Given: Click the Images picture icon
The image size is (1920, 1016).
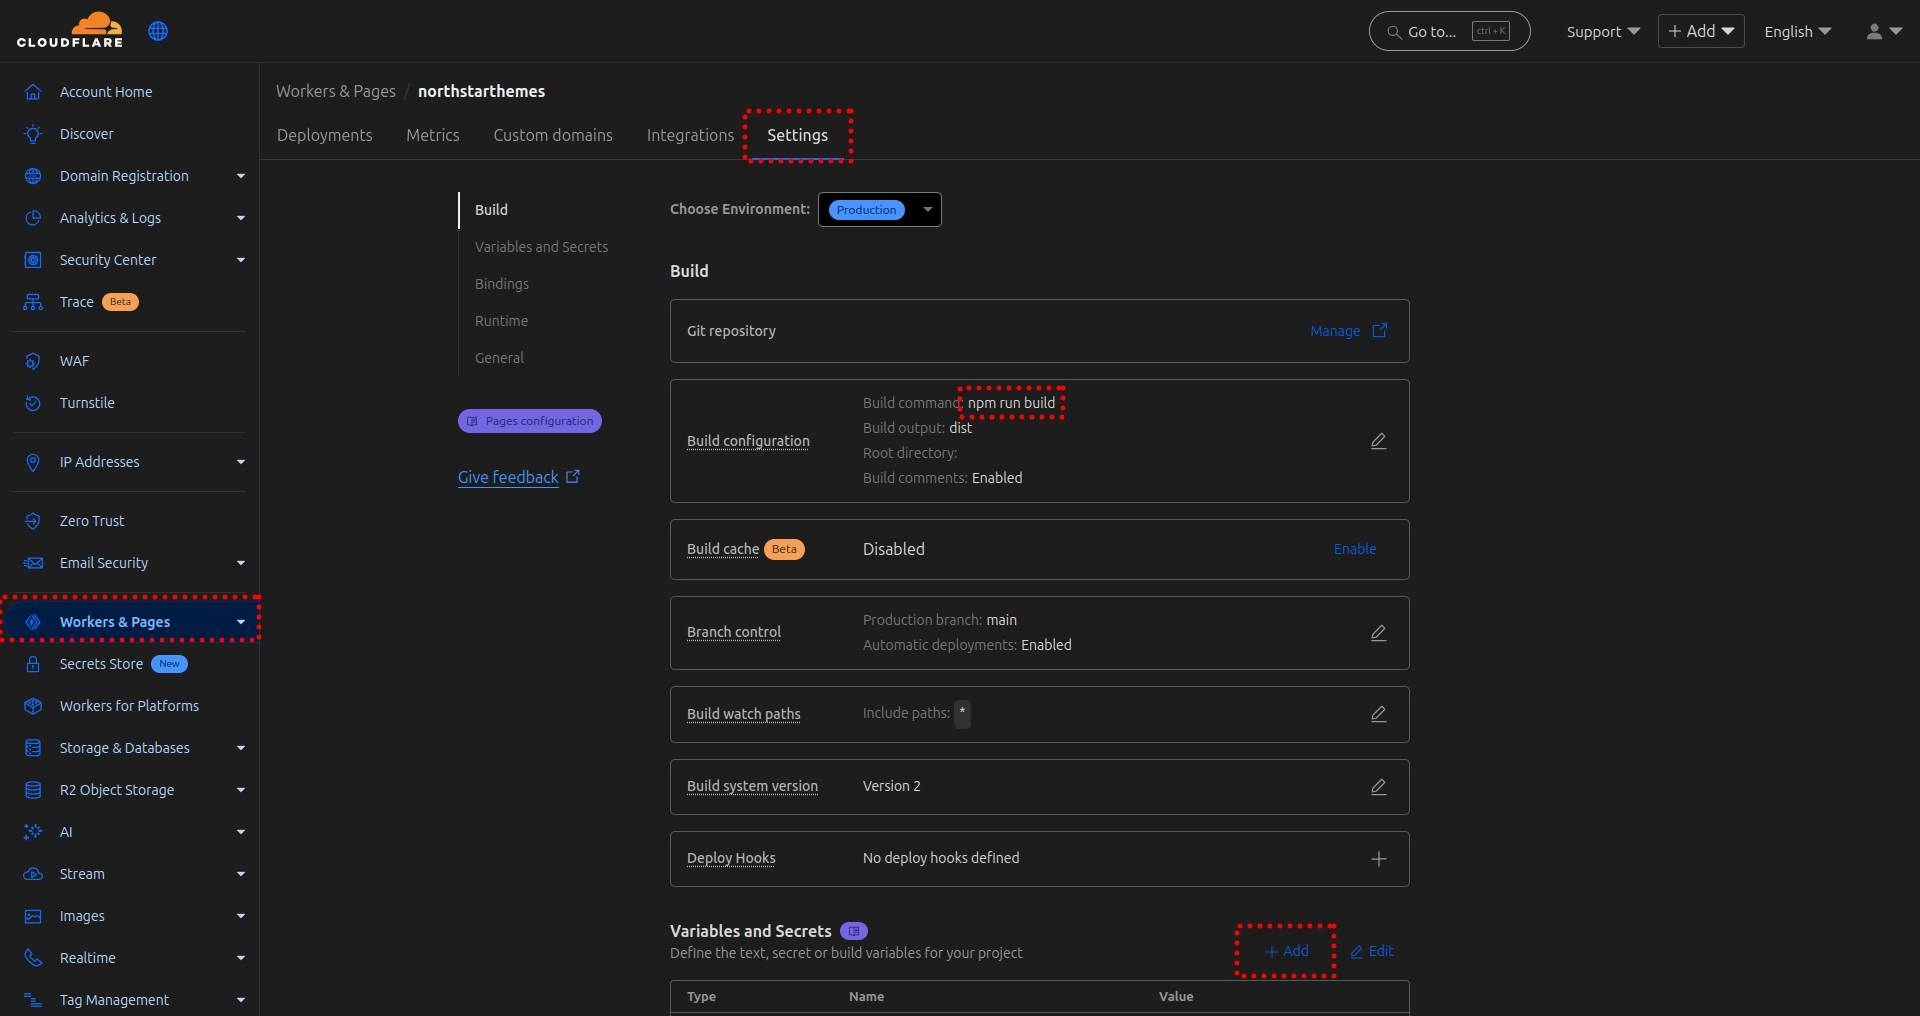Looking at the screenshot, I should pyautogui.click(x=33, y=916).
